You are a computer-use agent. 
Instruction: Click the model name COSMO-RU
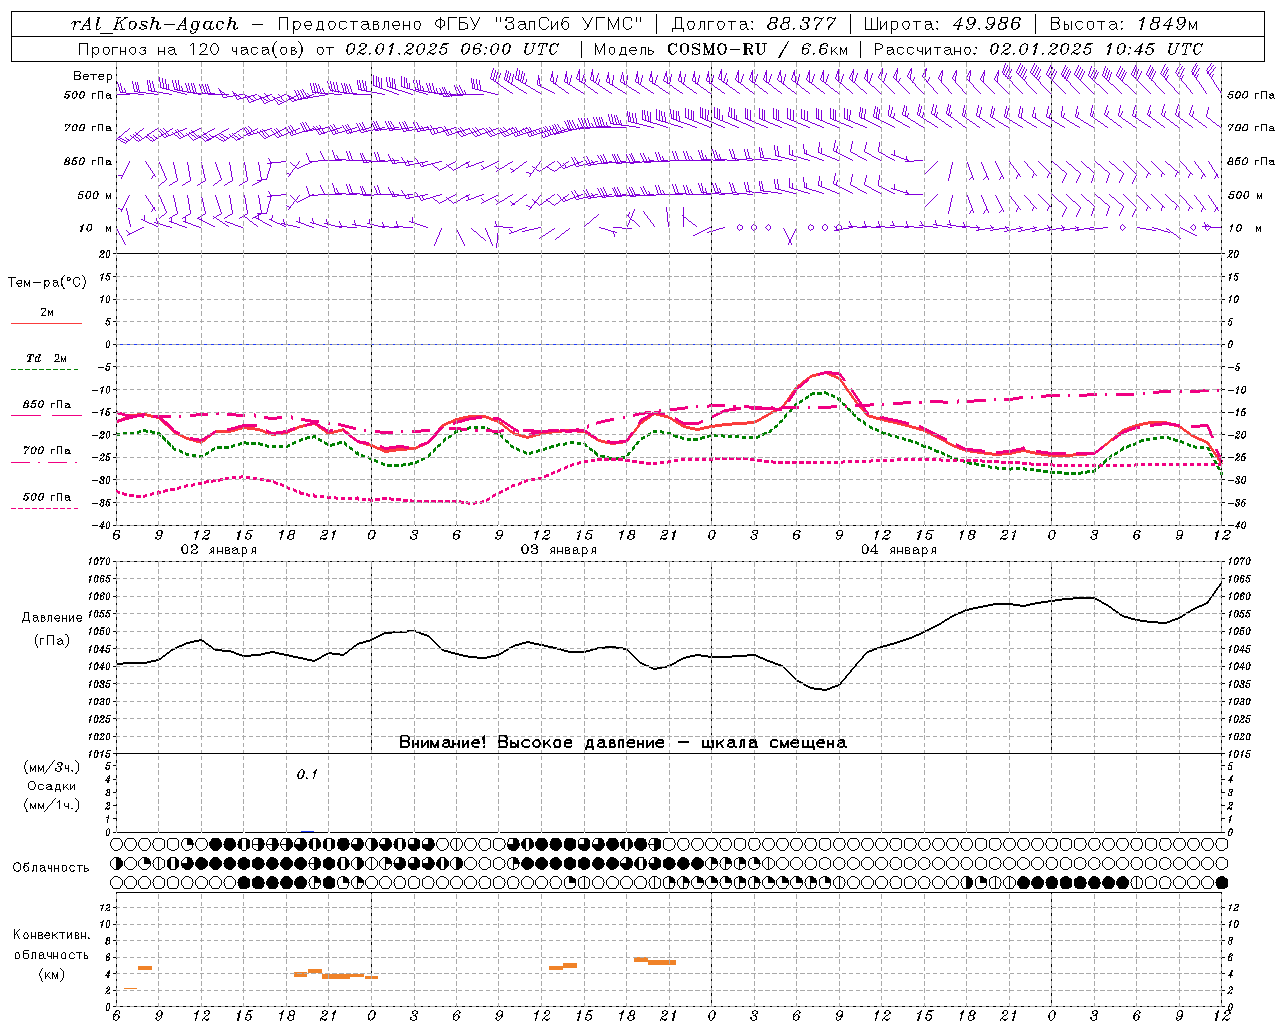[x=717, y=49]
